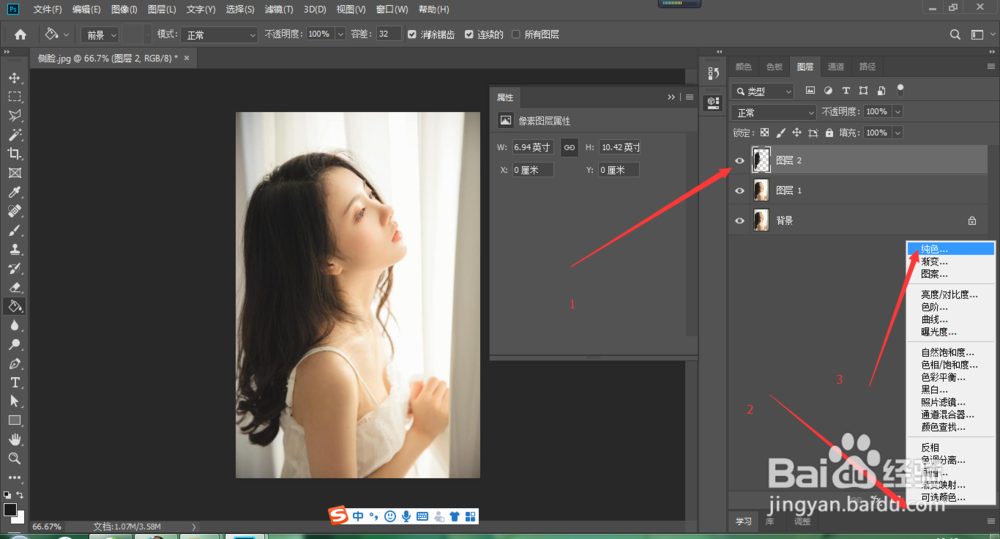
Task: Lock all with padlock icon
Action: tap(829, 133)
